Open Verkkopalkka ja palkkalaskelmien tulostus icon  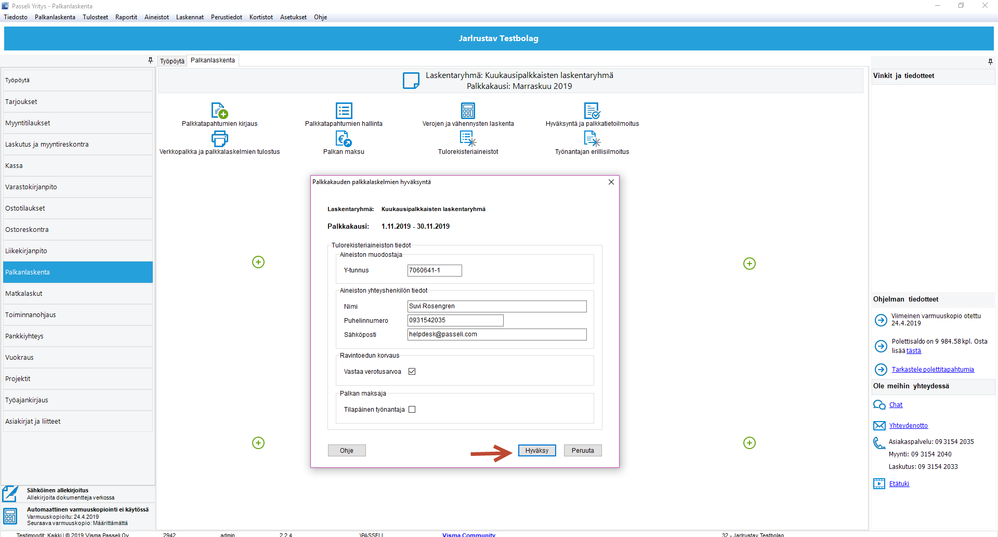(220, 139)
